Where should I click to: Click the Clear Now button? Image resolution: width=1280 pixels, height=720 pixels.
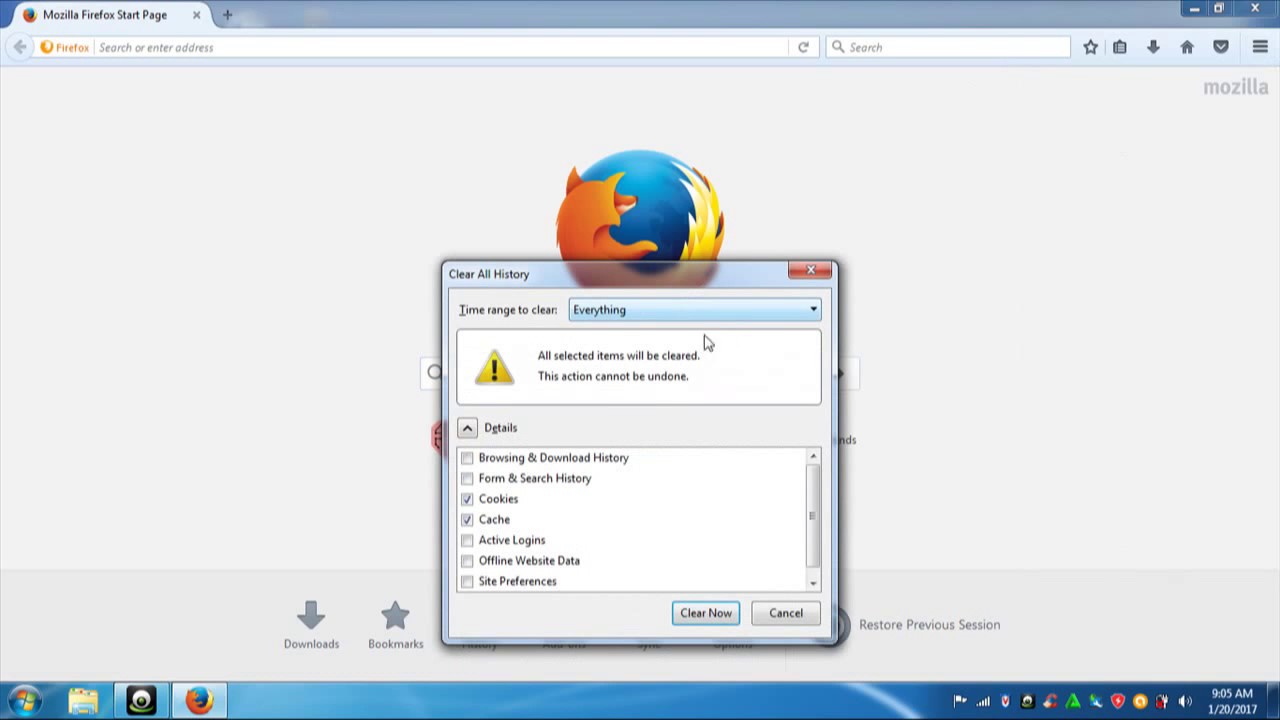(706, 613)
